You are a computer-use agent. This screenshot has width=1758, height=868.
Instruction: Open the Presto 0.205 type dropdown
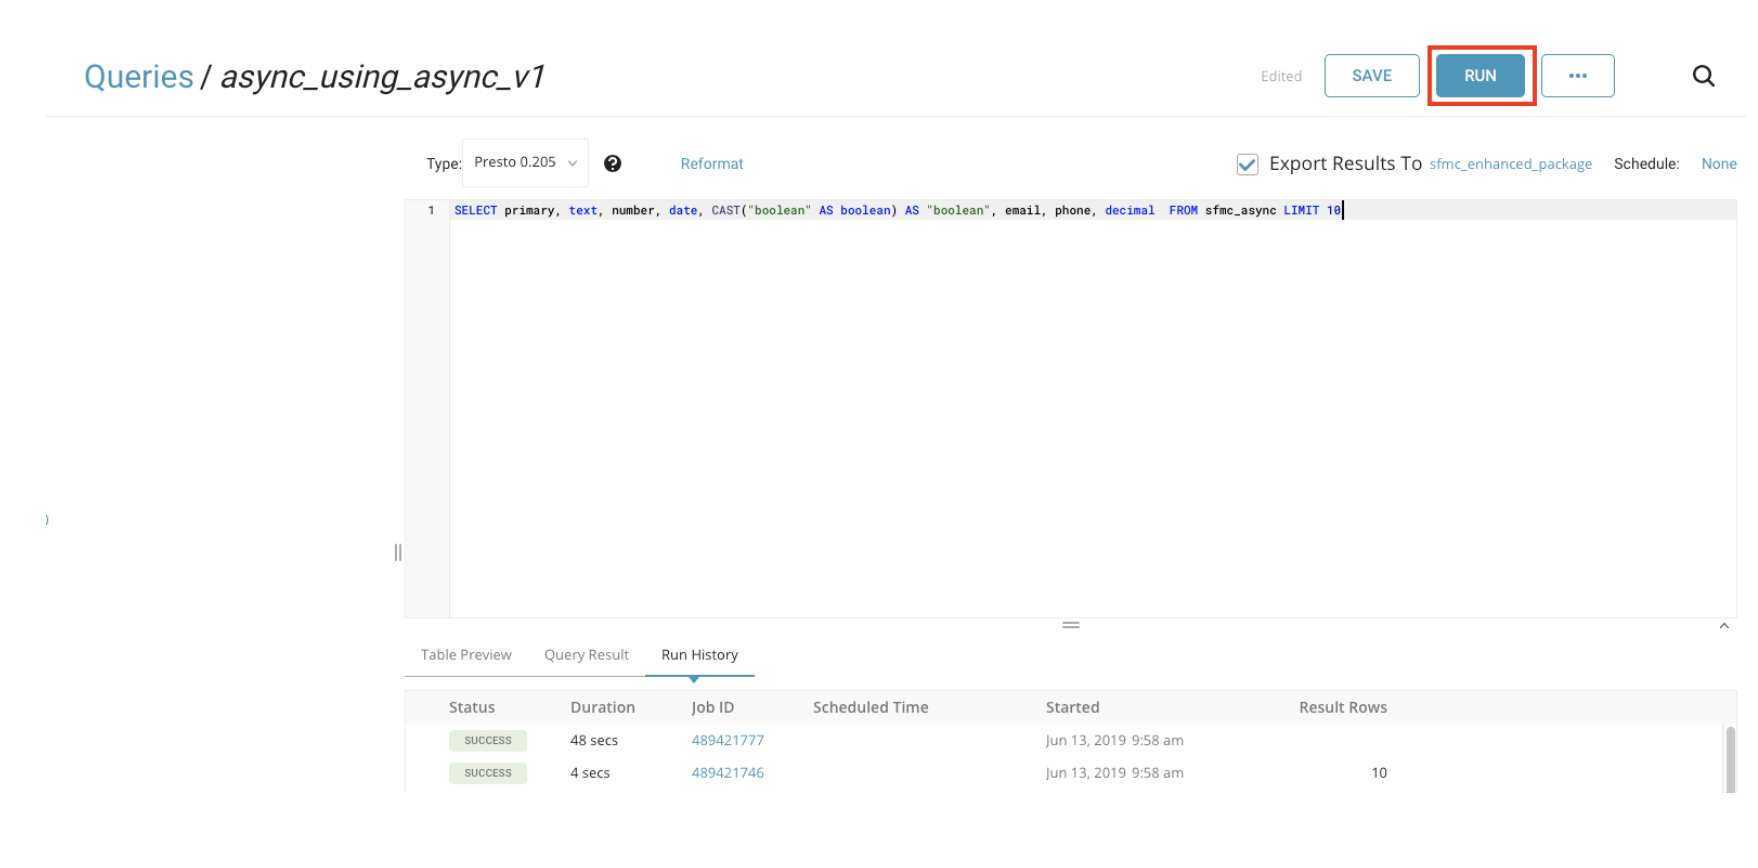525,163
